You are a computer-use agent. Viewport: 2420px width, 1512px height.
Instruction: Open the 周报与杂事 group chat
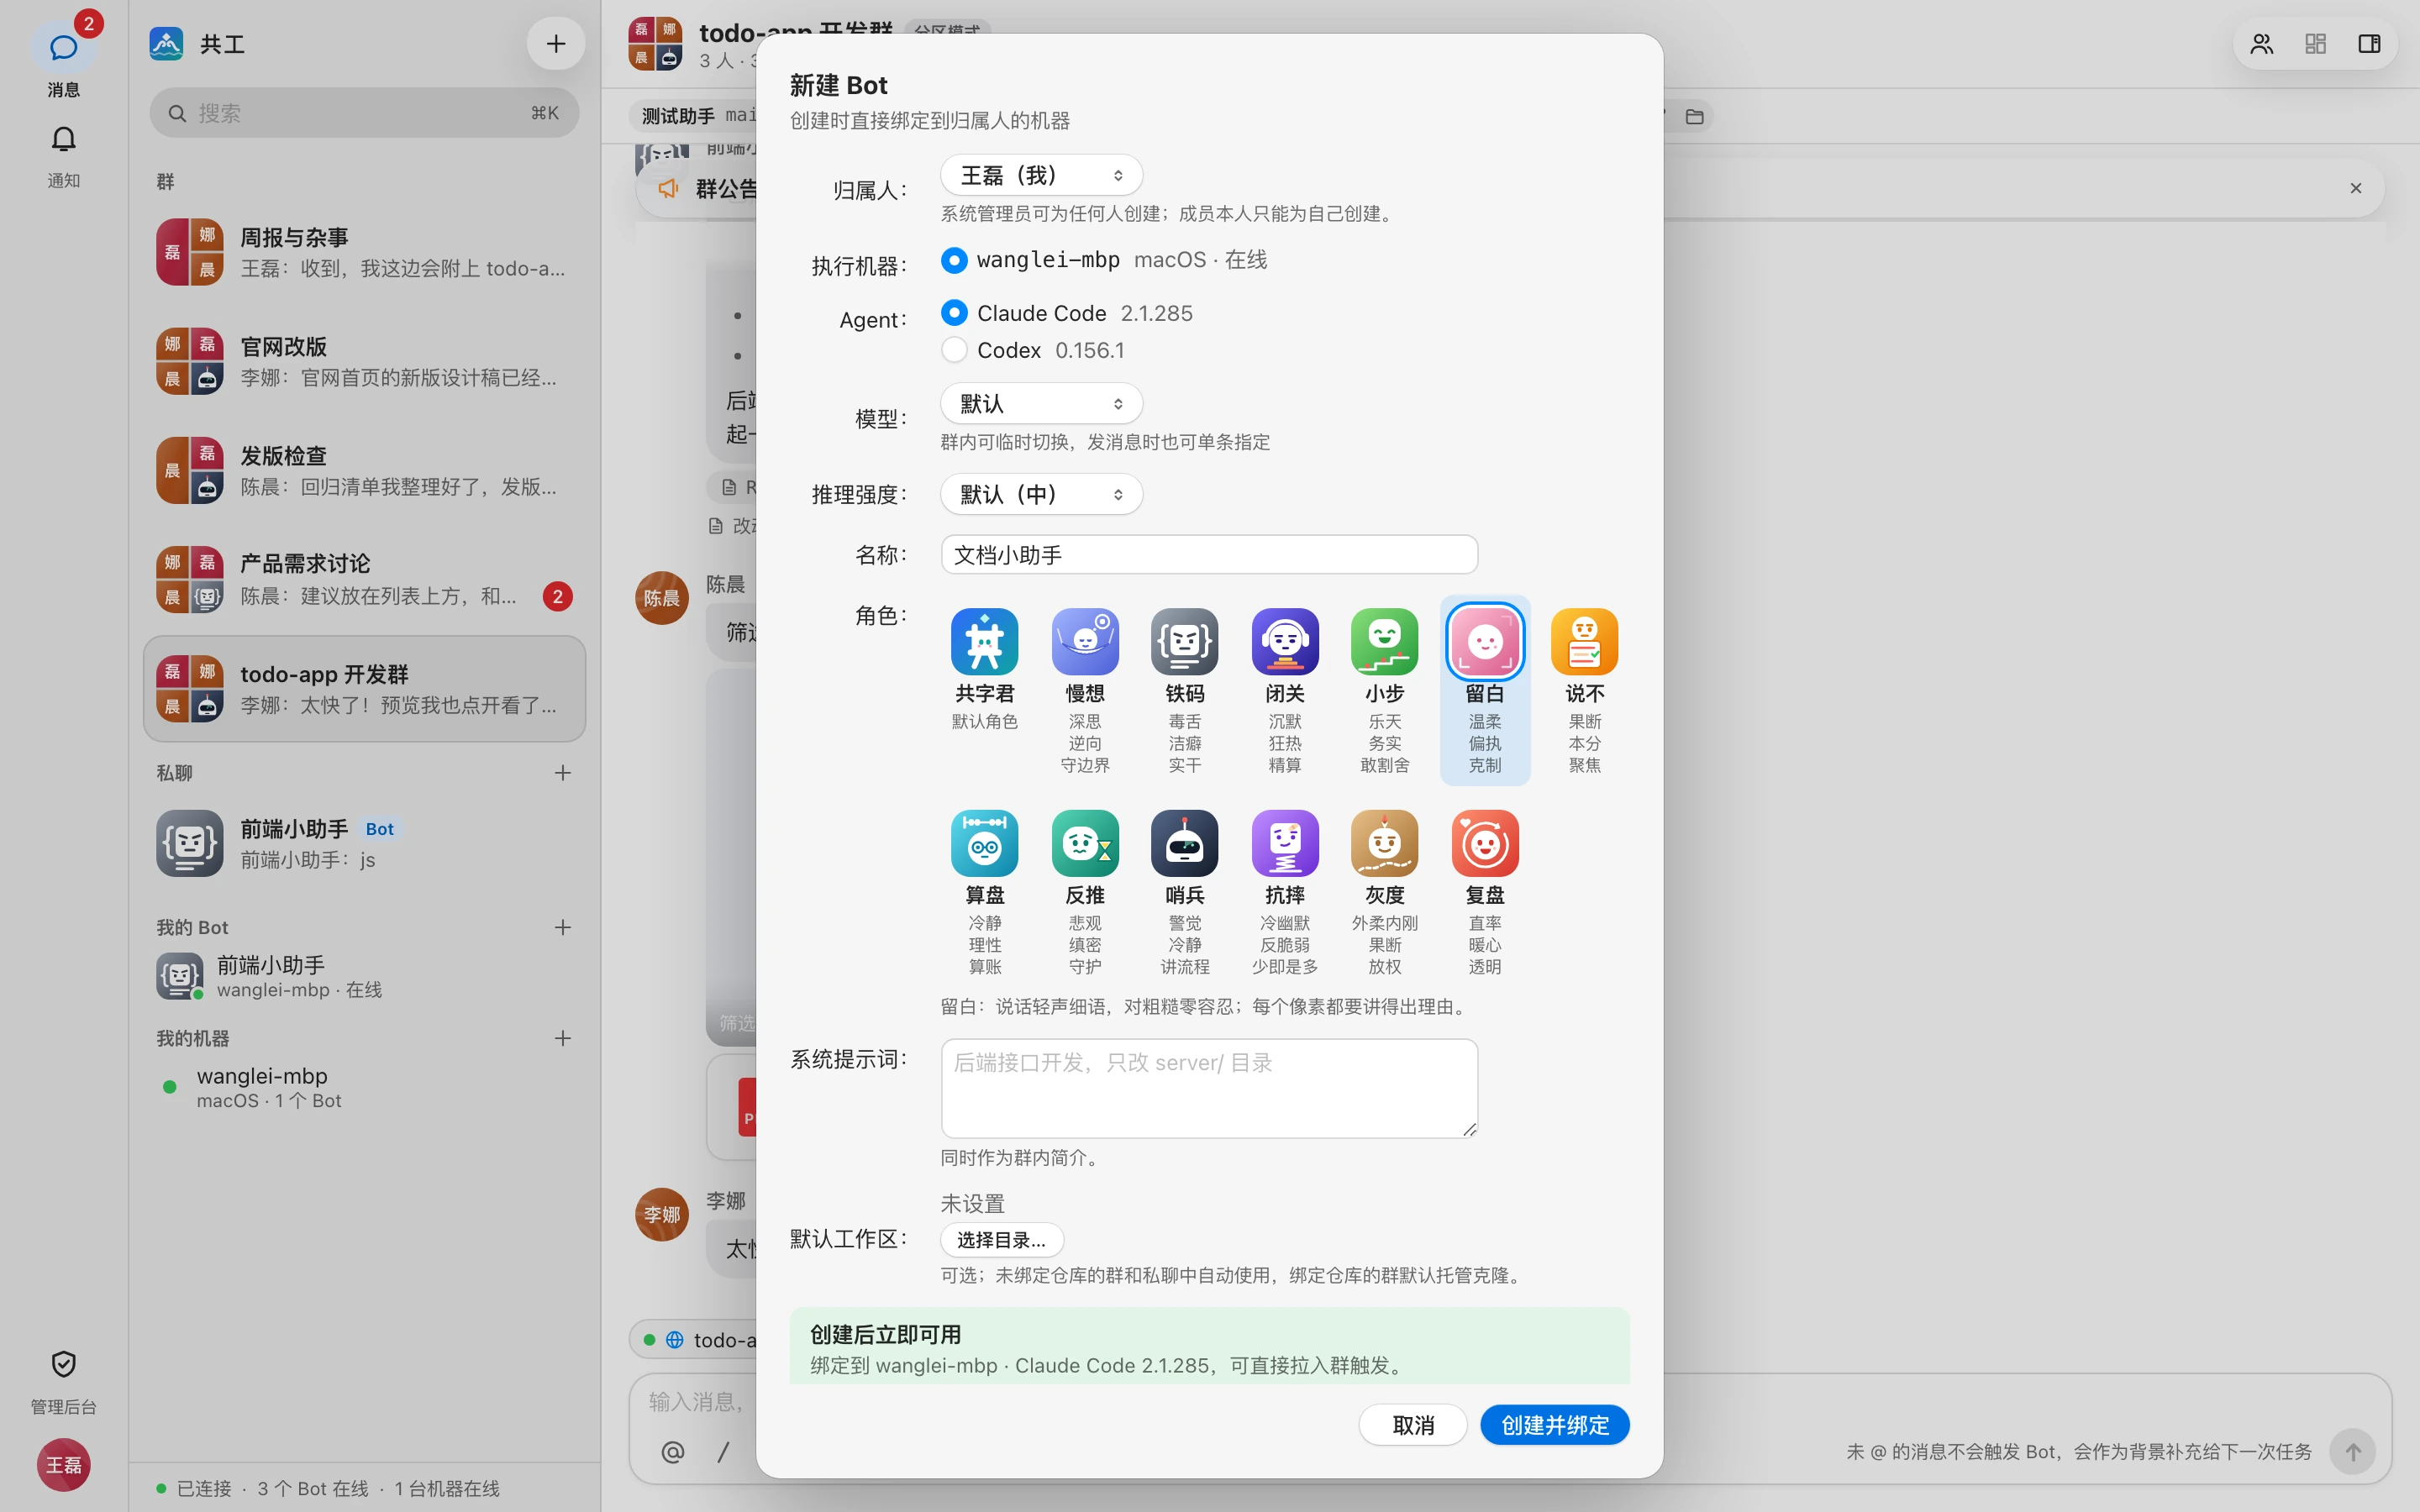(x=364, y=252)
